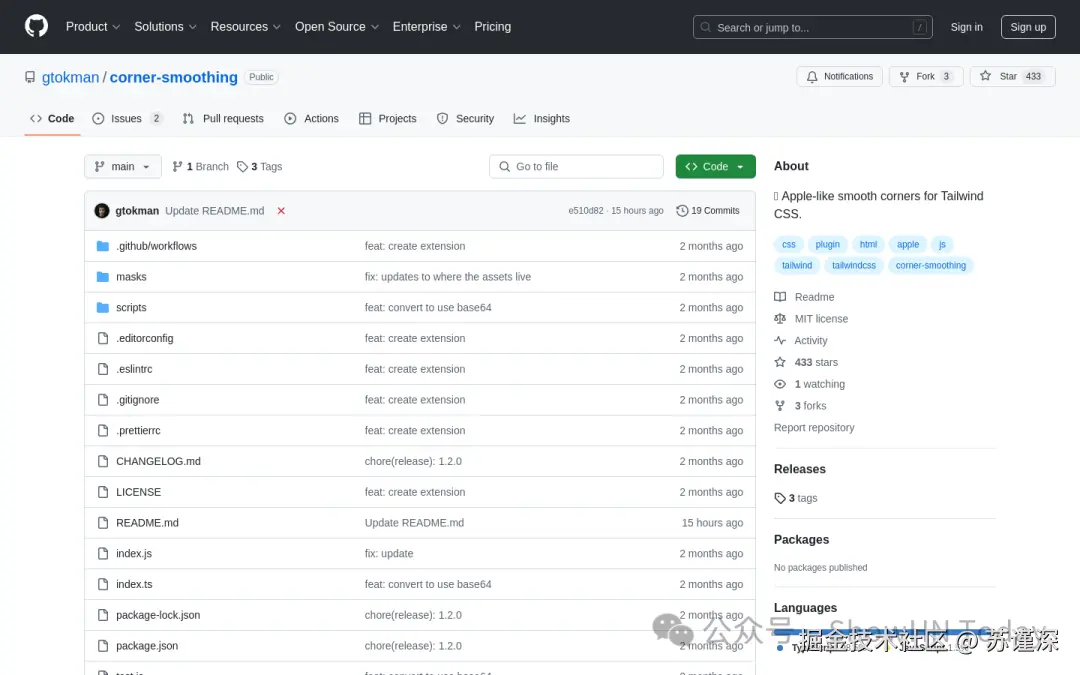Click the fork icon in Fork button
Viewport: 1080px width, 675px height.
point(904,76)
